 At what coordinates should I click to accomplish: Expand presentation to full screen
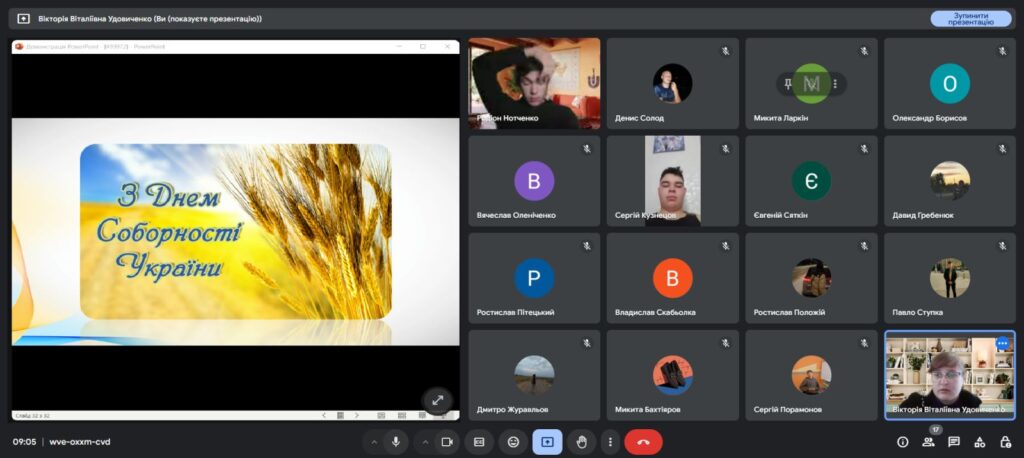pyautogui.click(x=437, y=400)
